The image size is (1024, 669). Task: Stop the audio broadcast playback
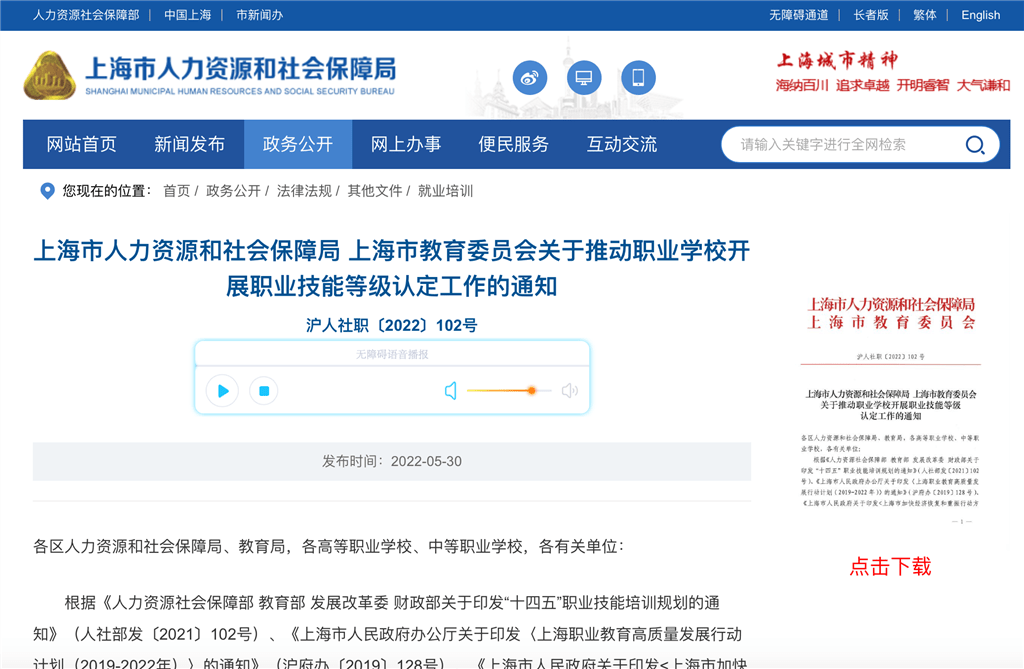click(x=264, y=391)
